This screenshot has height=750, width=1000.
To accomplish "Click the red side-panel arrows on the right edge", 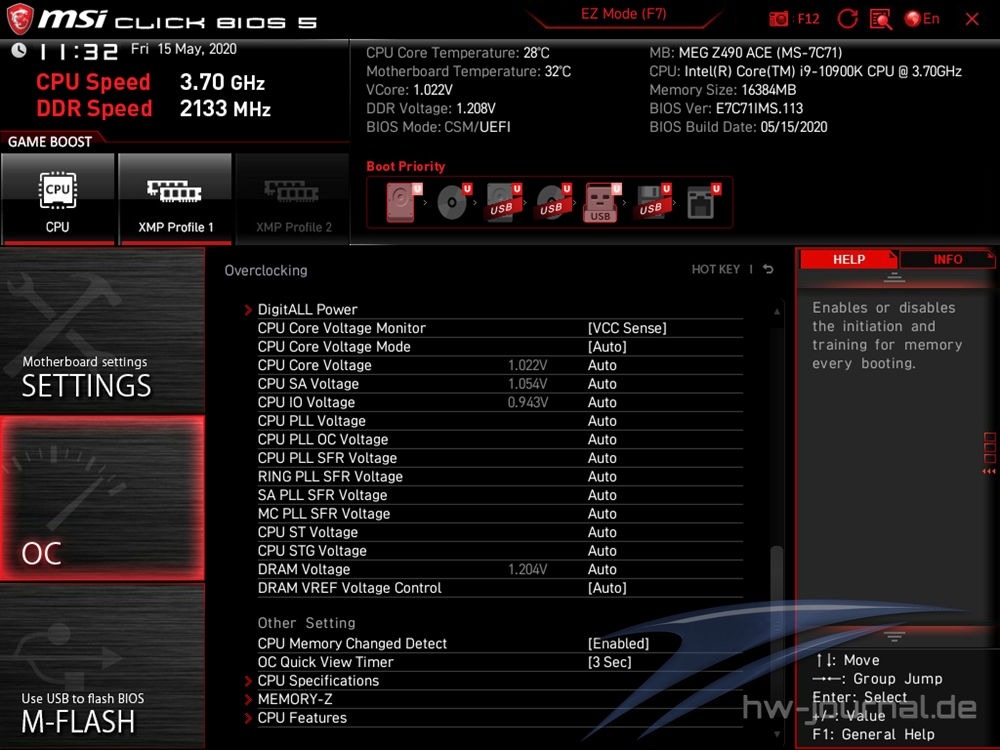I will [989, 471].
